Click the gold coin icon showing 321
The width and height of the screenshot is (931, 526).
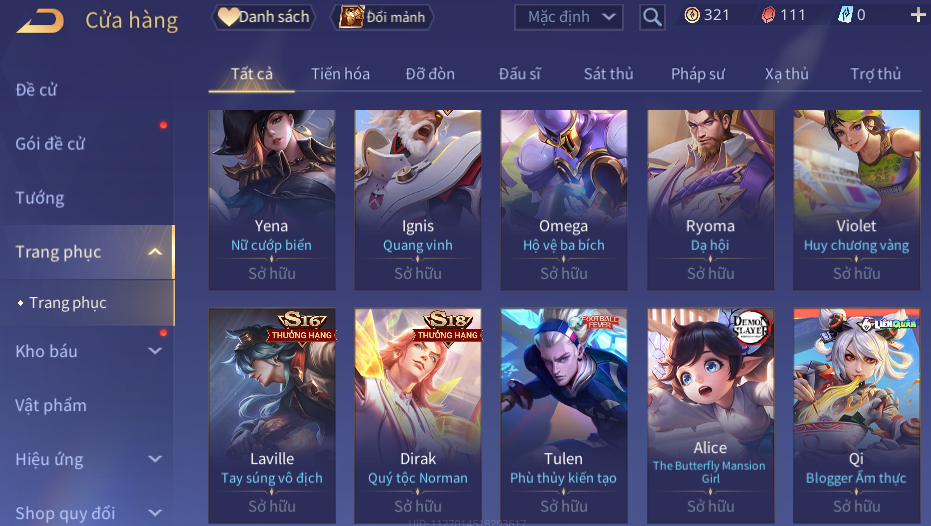tap(692, 15)
